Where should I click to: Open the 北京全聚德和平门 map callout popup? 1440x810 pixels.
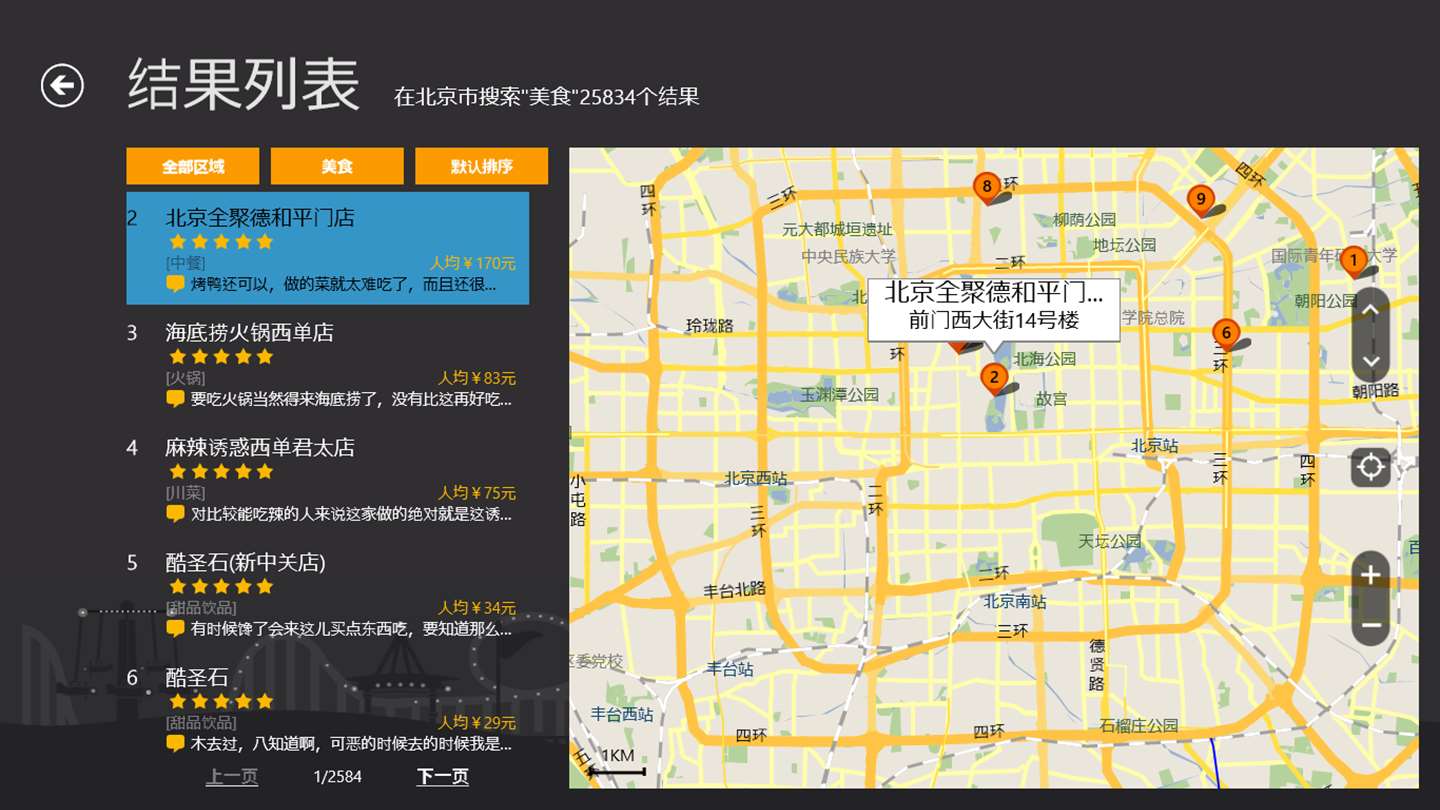point(993,310)
